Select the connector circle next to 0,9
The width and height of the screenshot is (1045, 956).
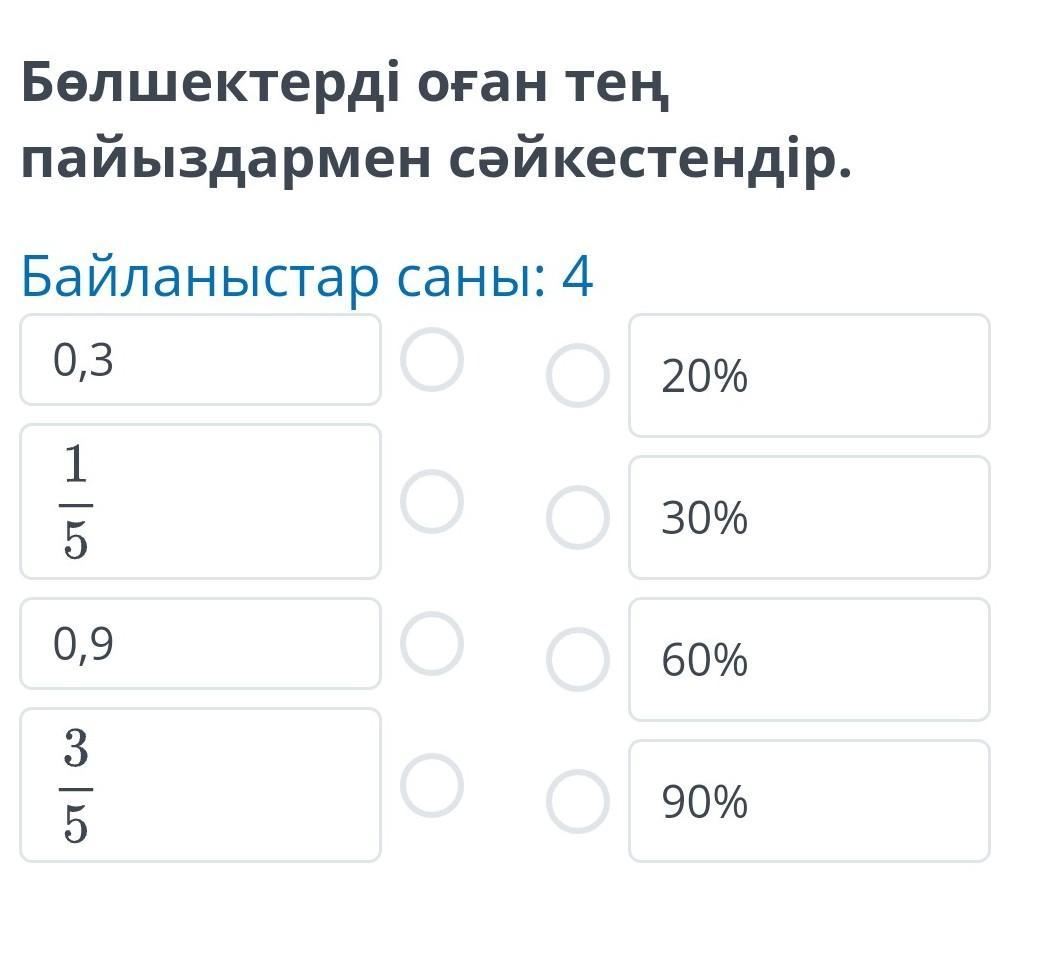[432, 643]
